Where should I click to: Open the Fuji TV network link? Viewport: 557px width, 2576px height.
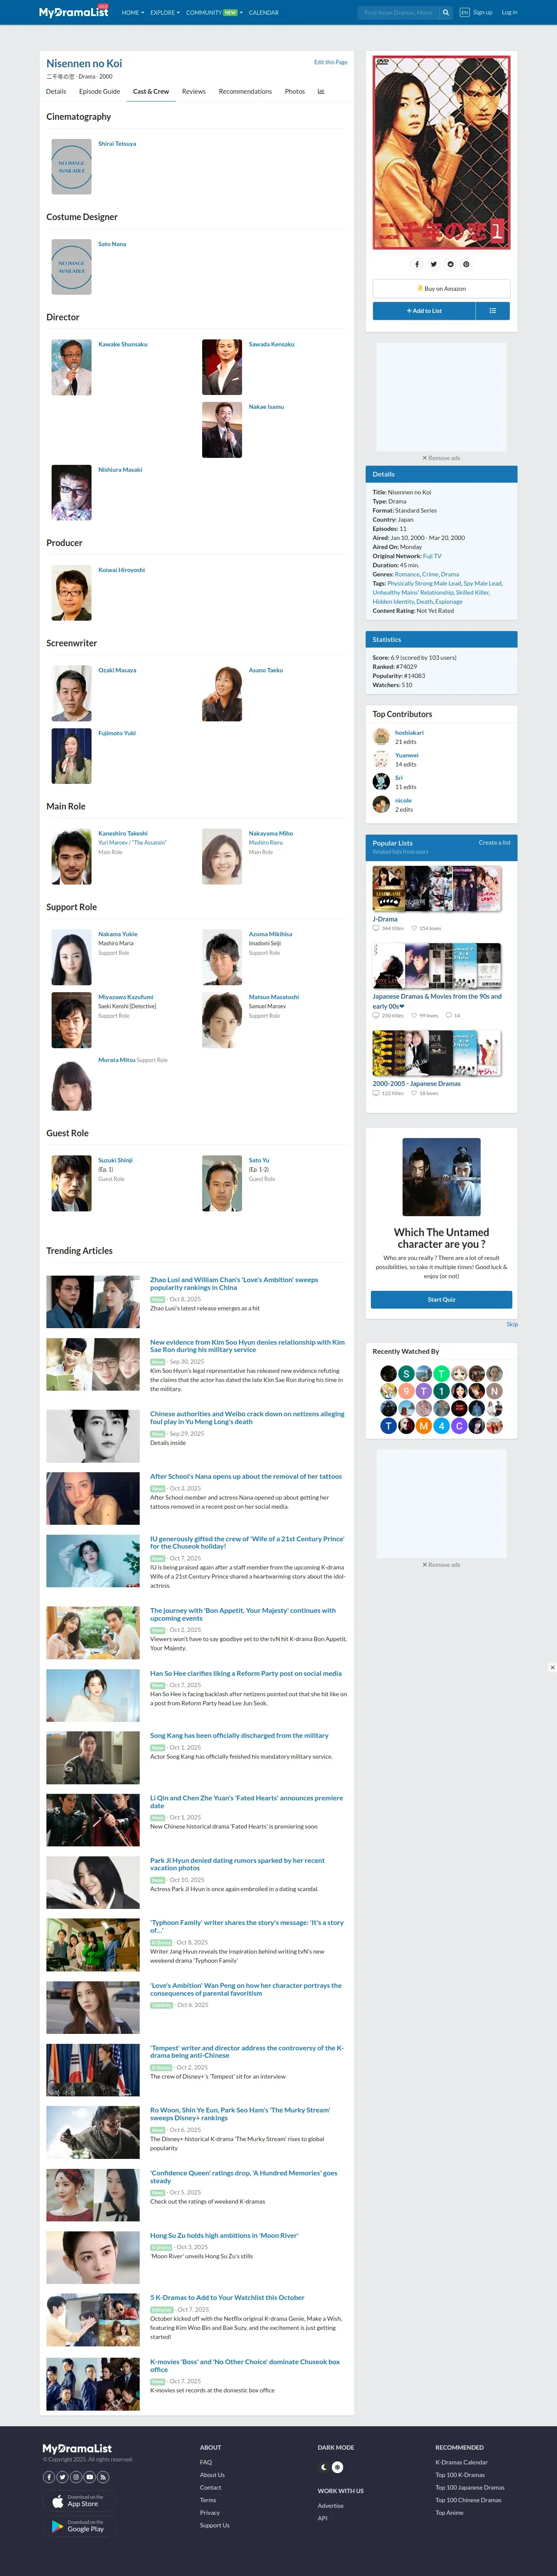click(432, 556)
